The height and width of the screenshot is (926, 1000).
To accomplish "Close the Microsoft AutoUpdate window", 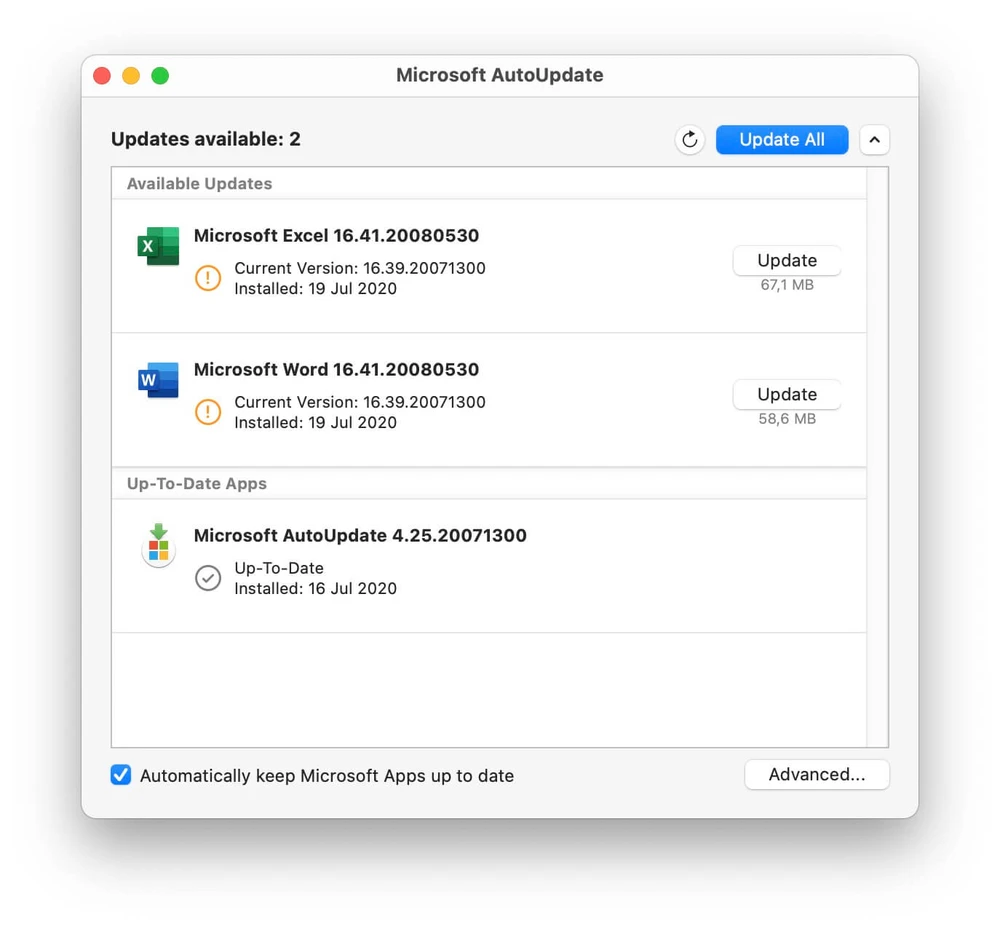I will [x=102, y=76].
